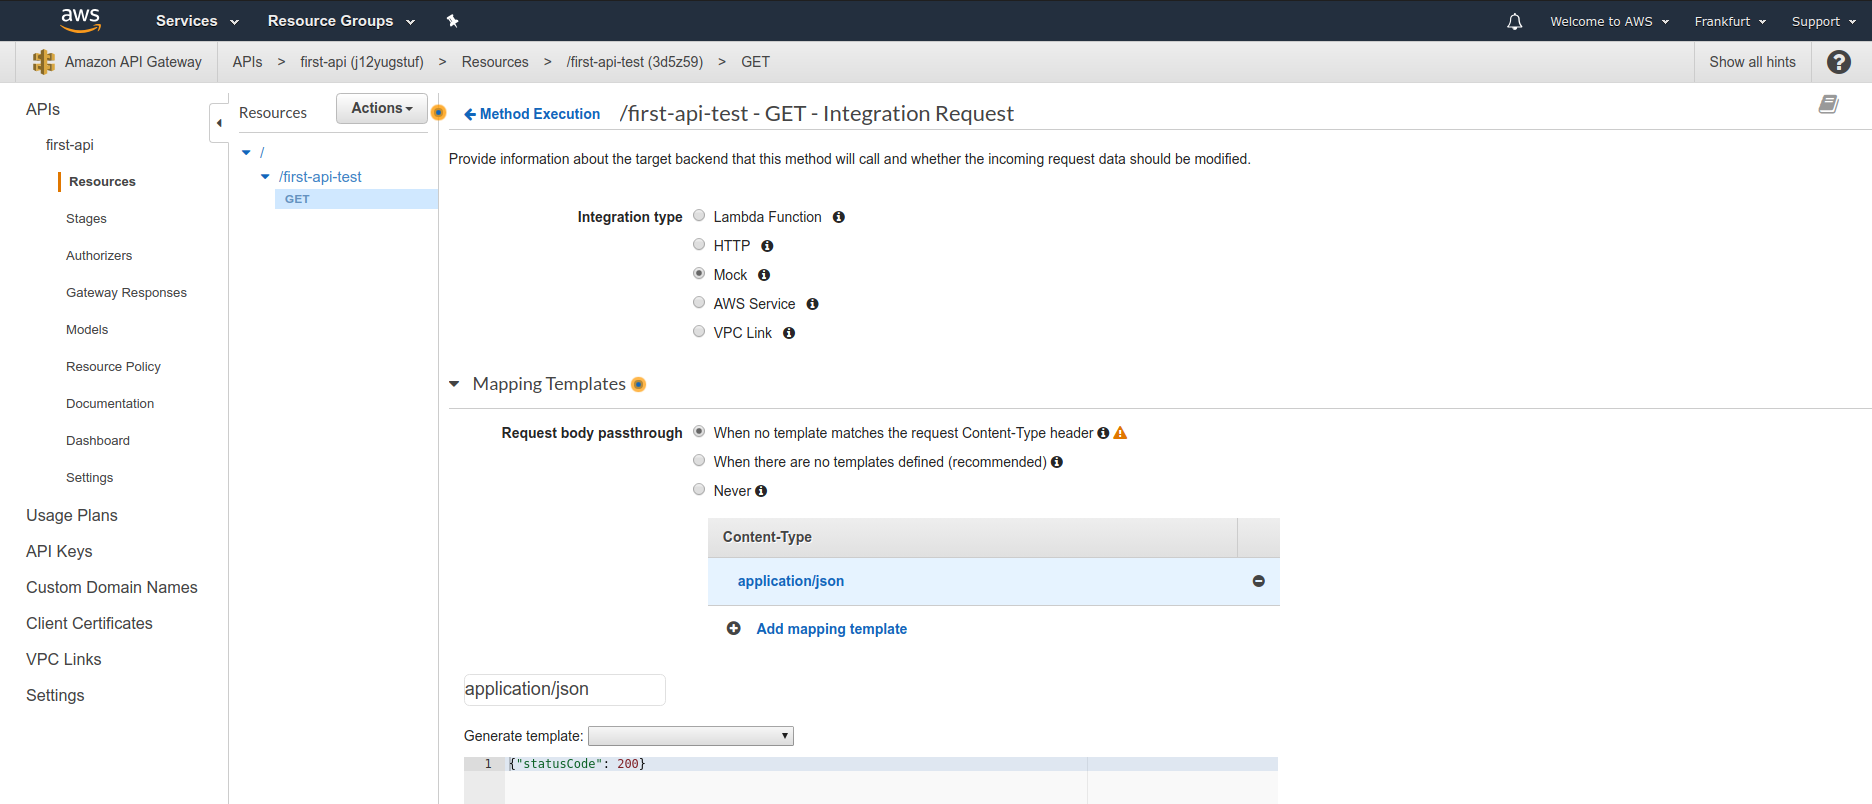1872x804 pixels.
Task: Show info for VPC Link integration
Action: pos(789,333)
